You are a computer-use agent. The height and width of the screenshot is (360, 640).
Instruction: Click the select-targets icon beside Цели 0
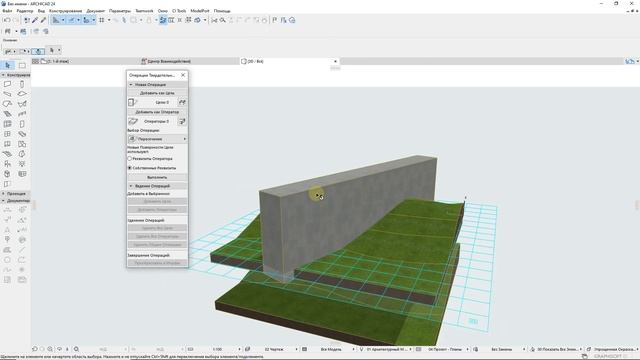[x=182, y=102]
